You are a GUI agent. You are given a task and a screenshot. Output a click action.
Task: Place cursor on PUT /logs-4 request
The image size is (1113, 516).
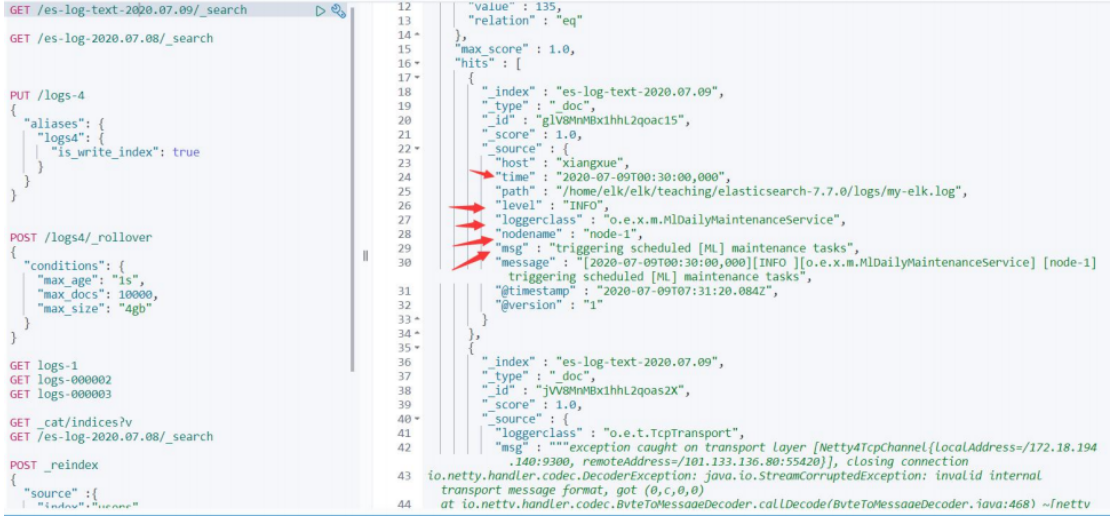[x=48, y=95]
